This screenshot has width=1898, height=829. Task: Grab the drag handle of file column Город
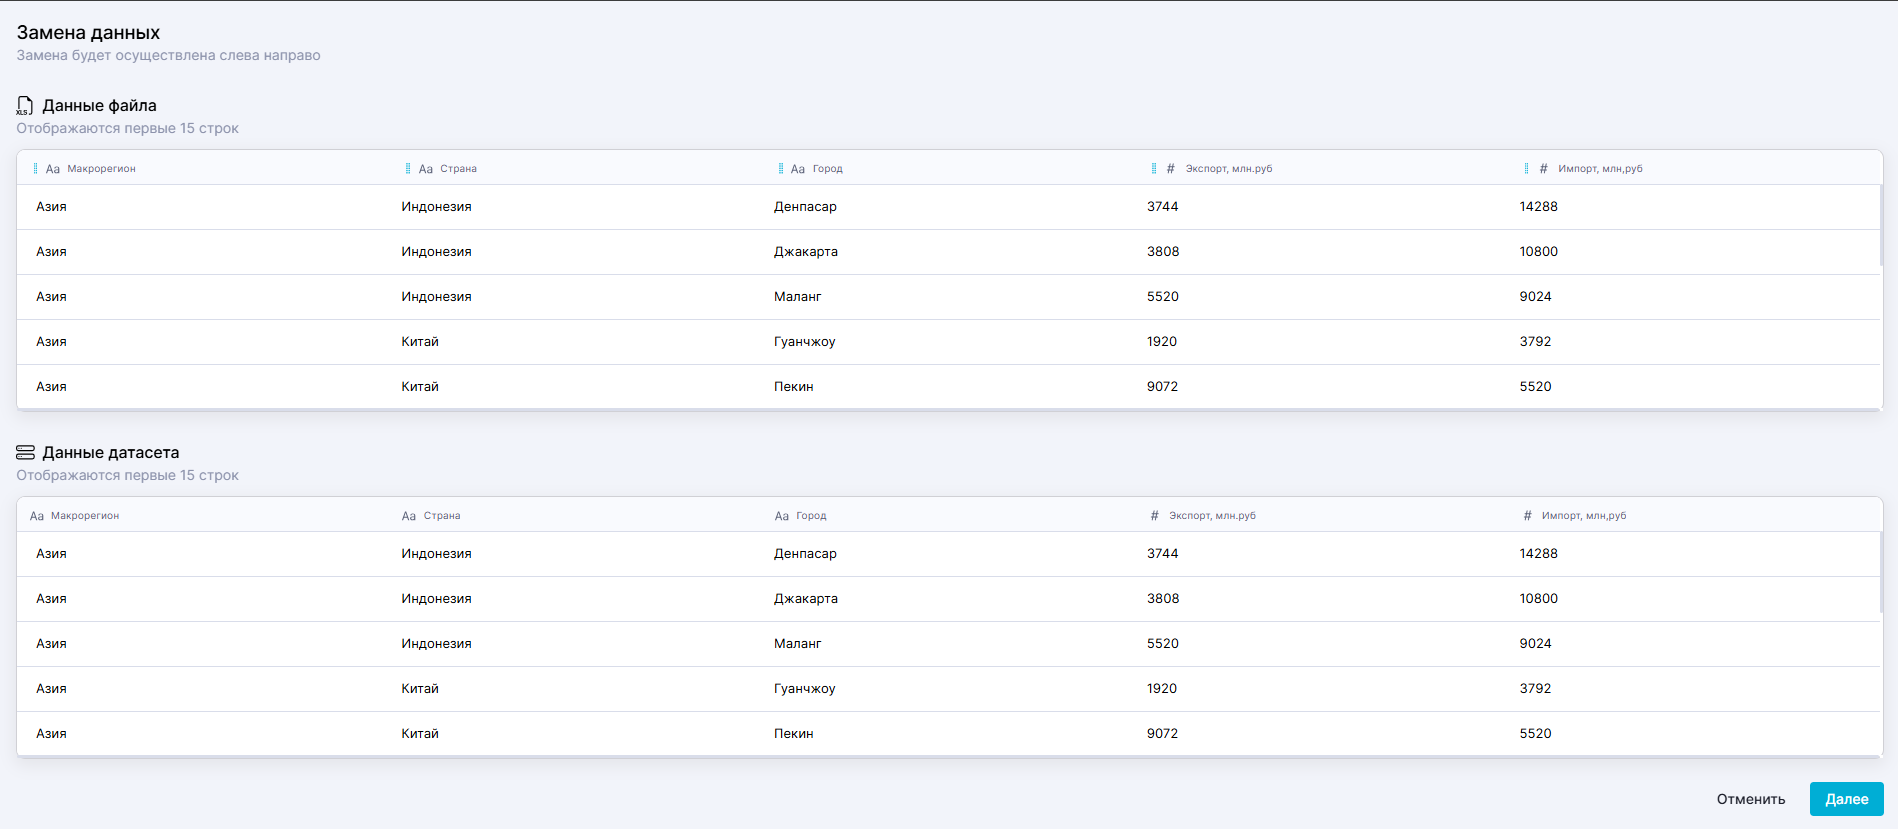click(781, 169)
